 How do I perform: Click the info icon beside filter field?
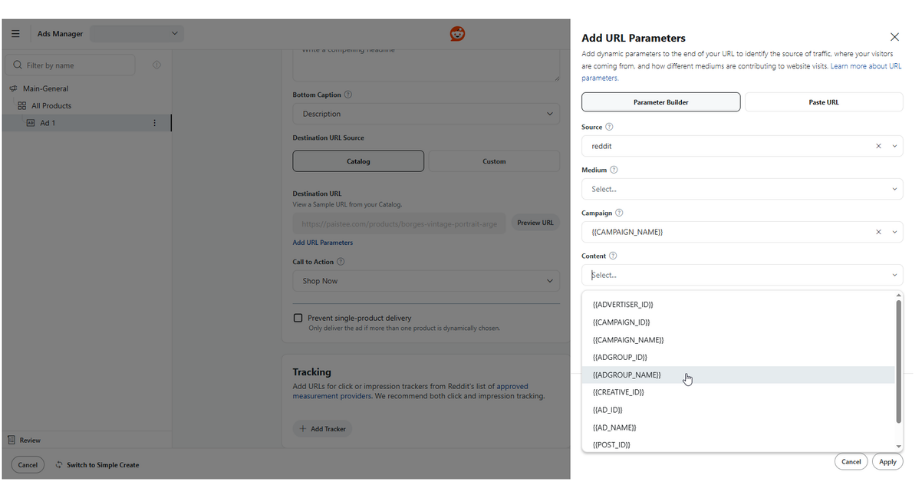157,65
